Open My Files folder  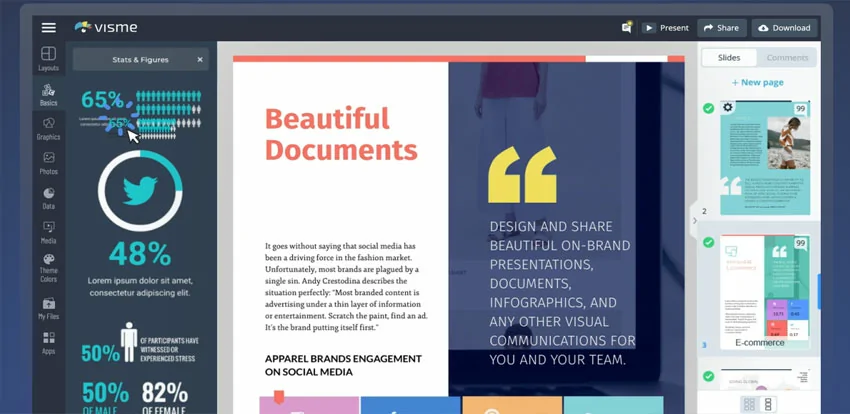pyautogui.click(x=48, y=308)
